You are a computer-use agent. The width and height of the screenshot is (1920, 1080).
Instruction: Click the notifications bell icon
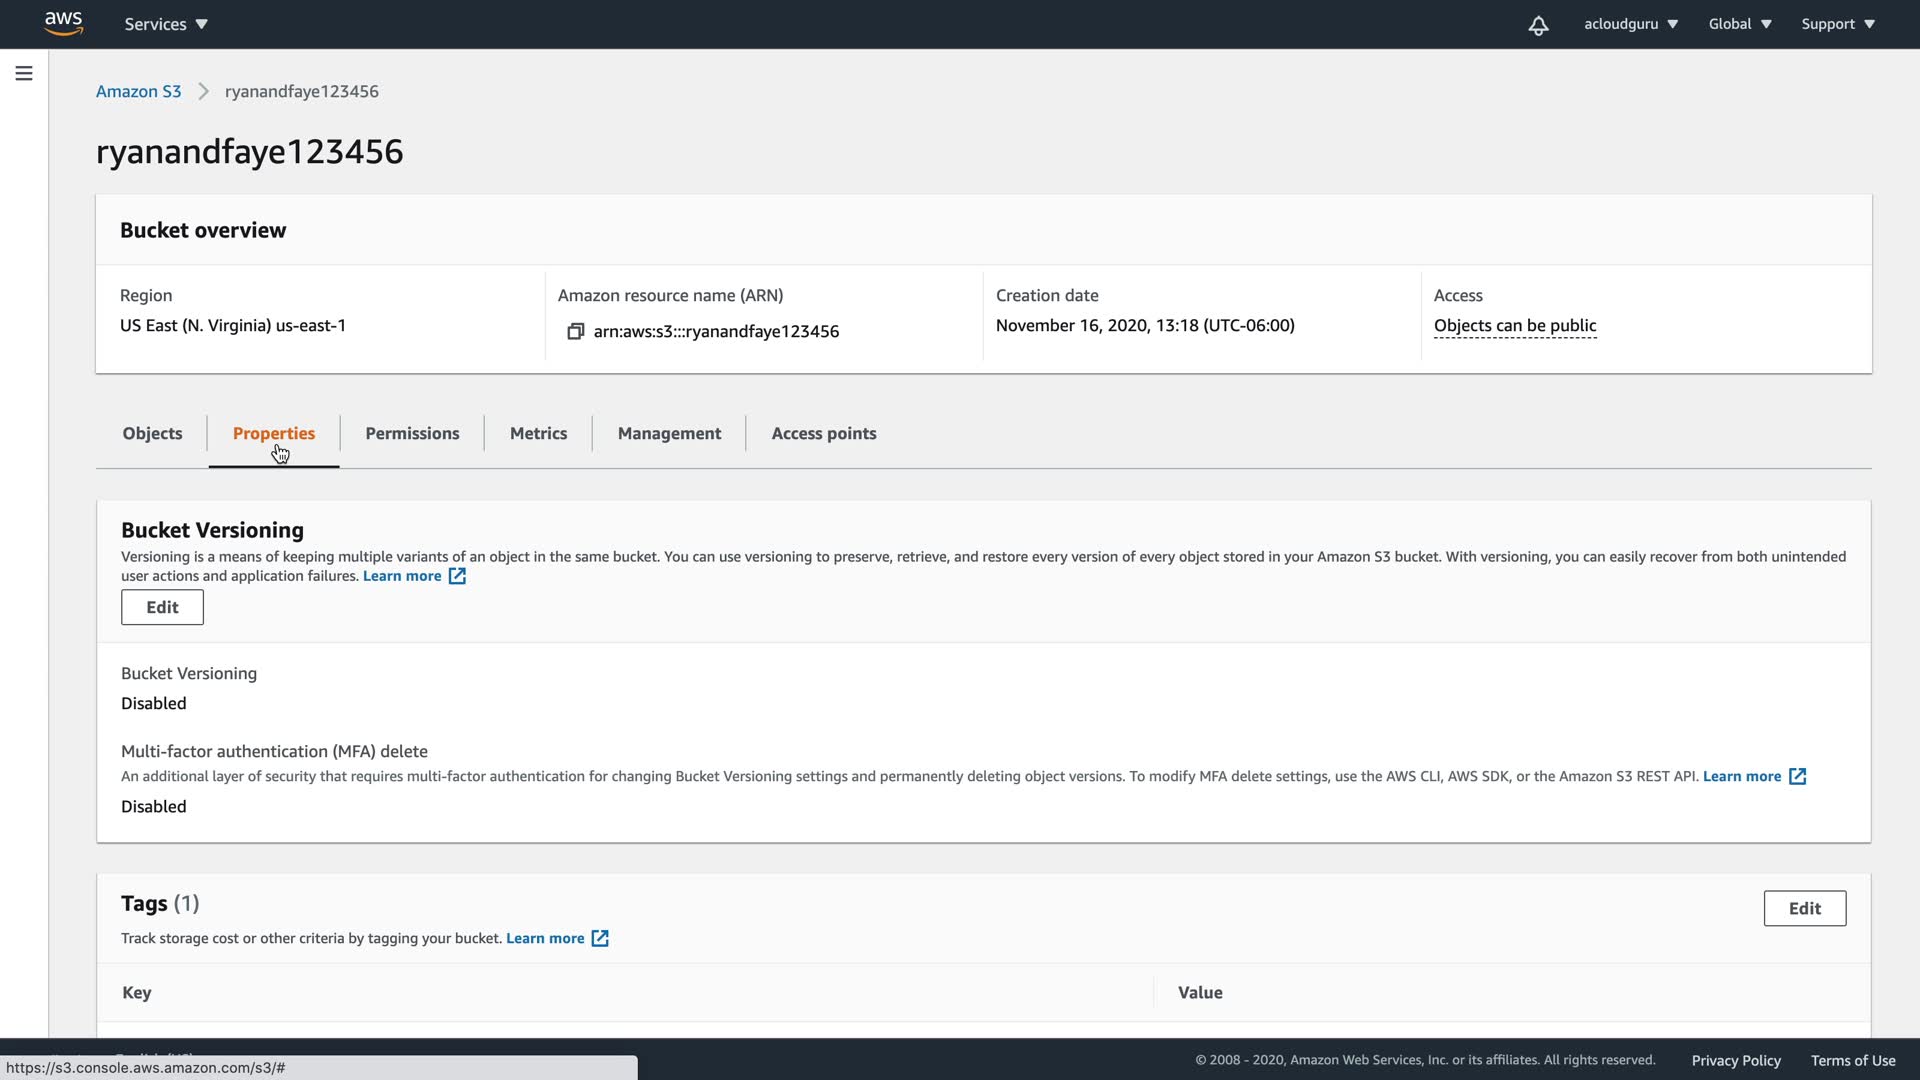1538,25
